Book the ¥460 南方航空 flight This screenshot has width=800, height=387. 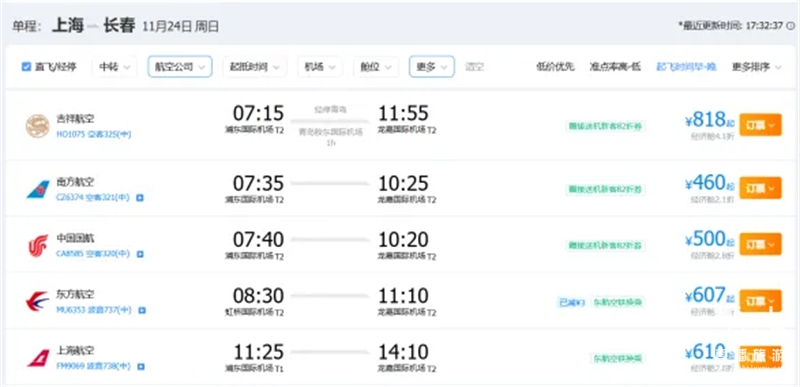tap(760, 188)
